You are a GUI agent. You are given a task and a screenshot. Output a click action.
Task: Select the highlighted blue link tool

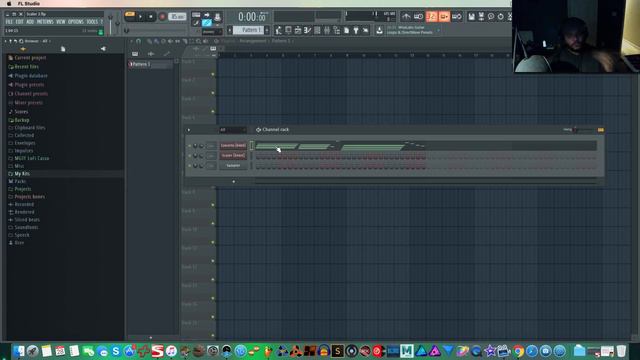[207, 23]
